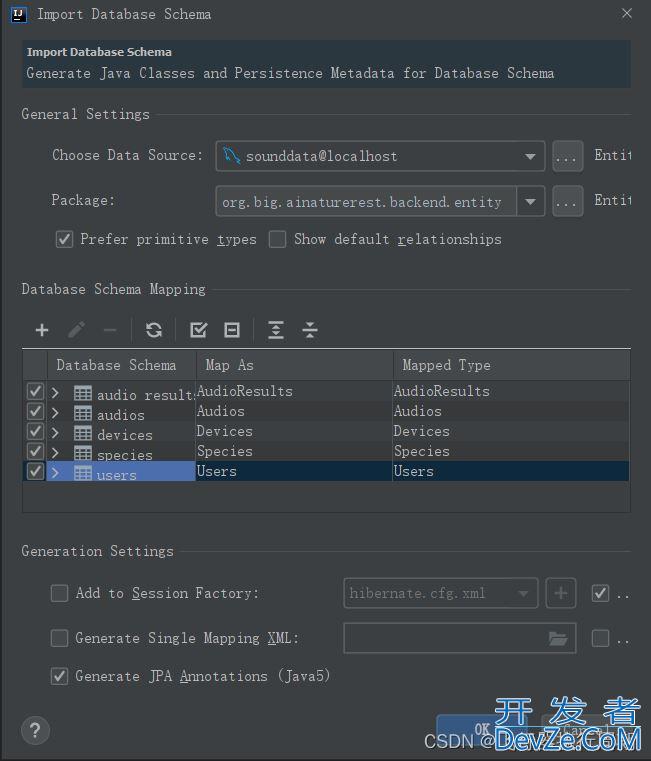Screen dimensions: 651x761
Task: Select the Species Mapped Type cell
Action: point(511,451)
